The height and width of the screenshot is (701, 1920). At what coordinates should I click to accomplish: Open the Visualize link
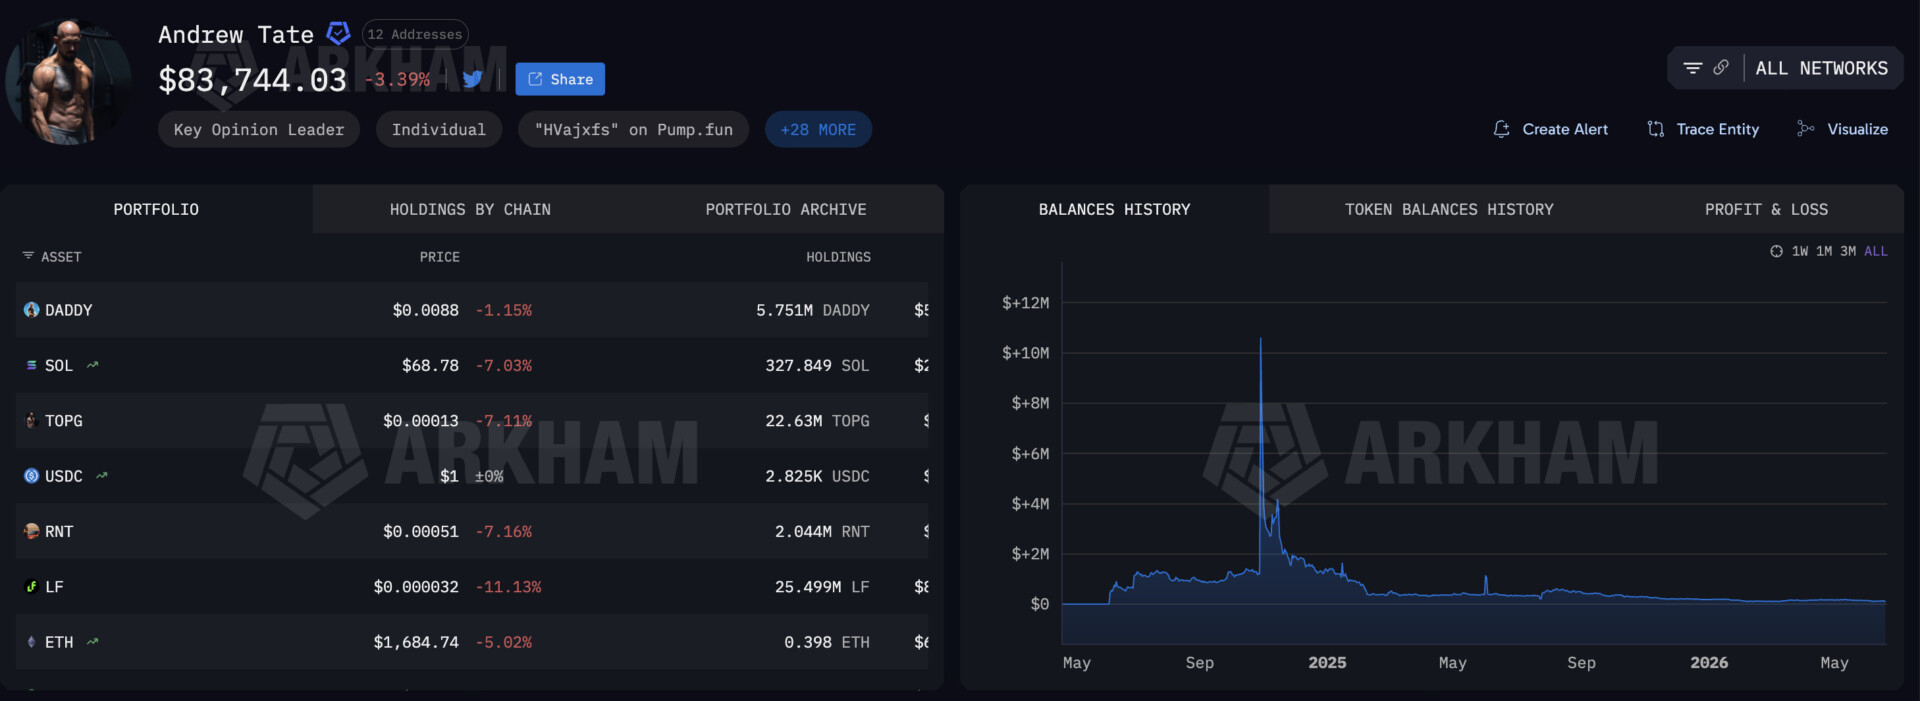pyautogui.click(x=1858, y=129)
